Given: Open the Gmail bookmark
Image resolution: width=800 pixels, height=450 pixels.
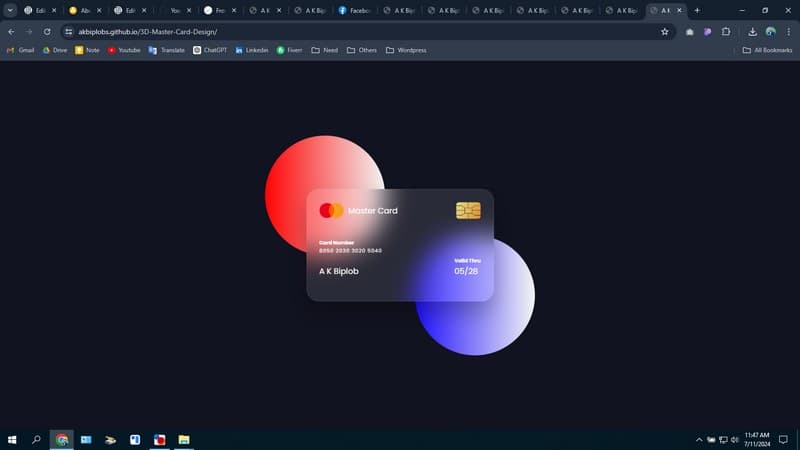Looking at the screenshot, I should coord(20,50).
